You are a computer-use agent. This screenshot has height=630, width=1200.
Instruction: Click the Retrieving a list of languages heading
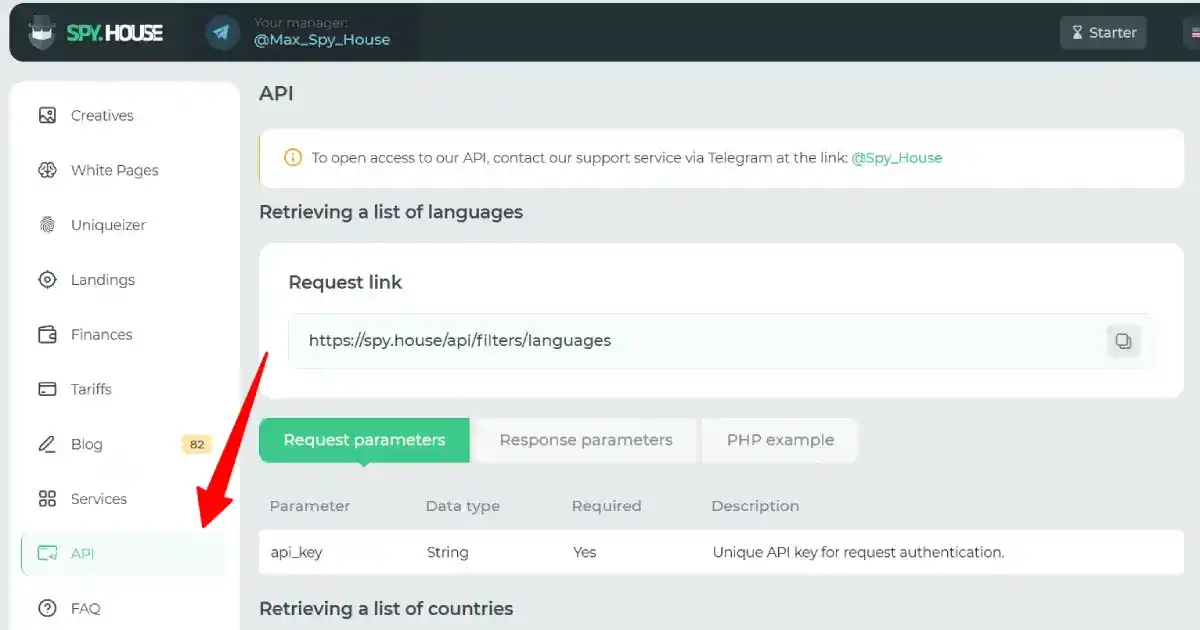tap(391, 212)
